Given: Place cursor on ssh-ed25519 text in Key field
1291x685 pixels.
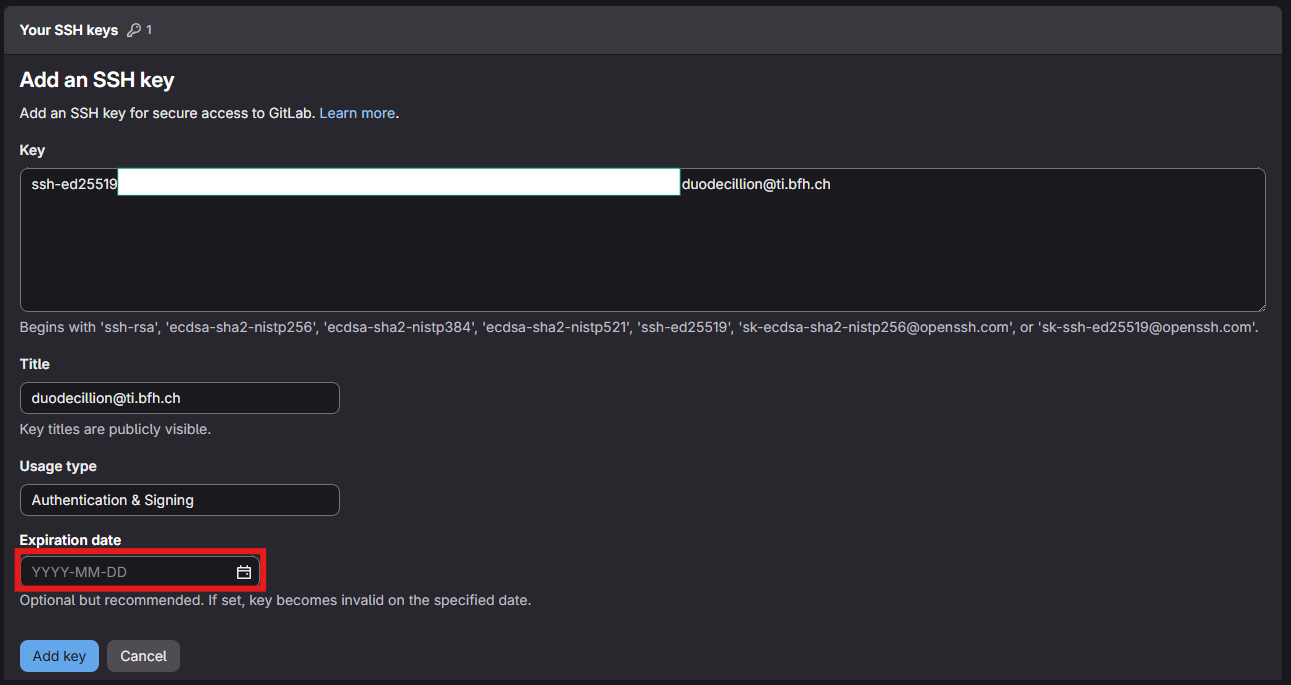Looking at the screenshot, I should pos(74,184).
